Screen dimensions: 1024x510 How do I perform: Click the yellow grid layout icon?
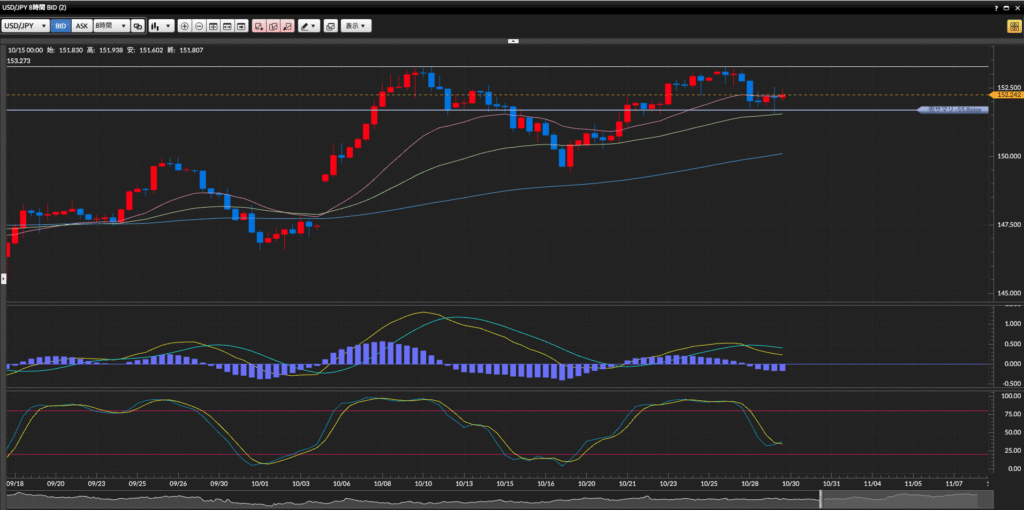tap(1013, 25)
